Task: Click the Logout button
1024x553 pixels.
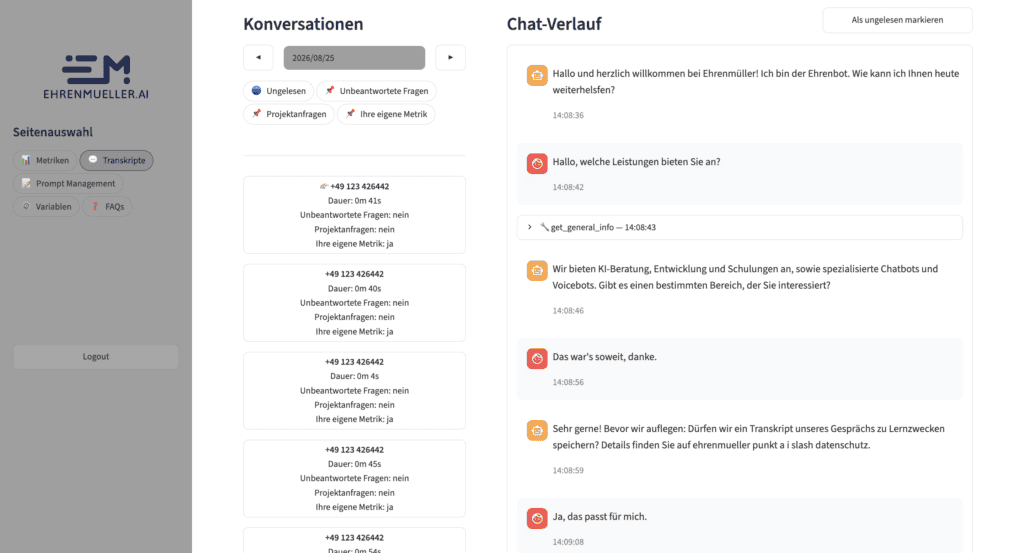Action: [96, 356]
